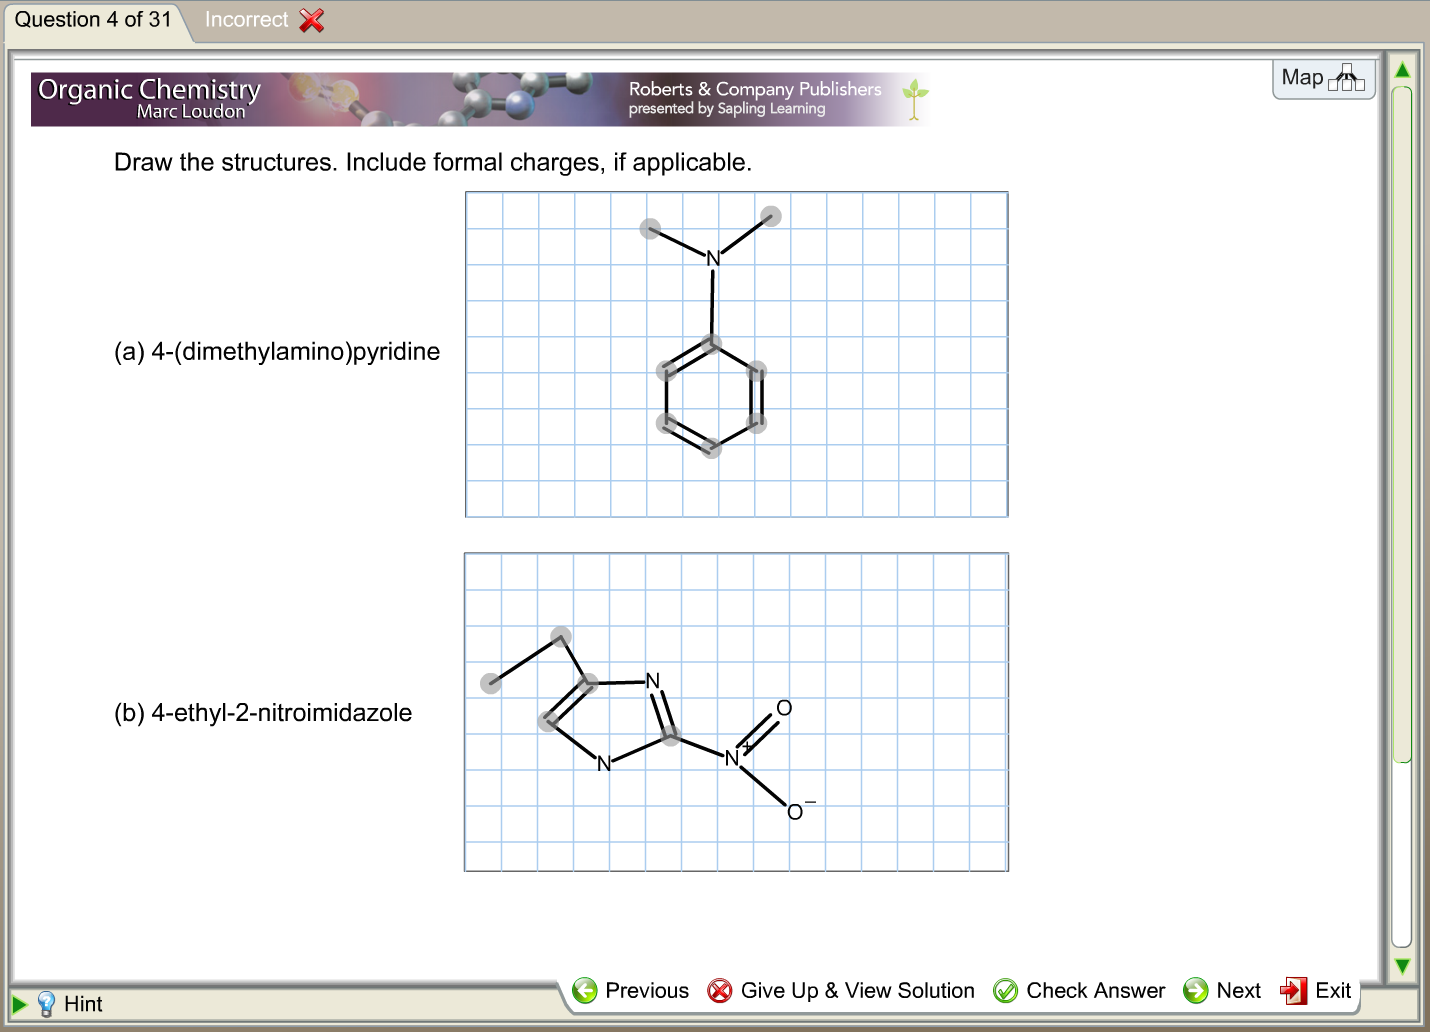The image size is (1430, 1032).
Task: Click the scrollbar down arrow
Action: [1401, 966]
